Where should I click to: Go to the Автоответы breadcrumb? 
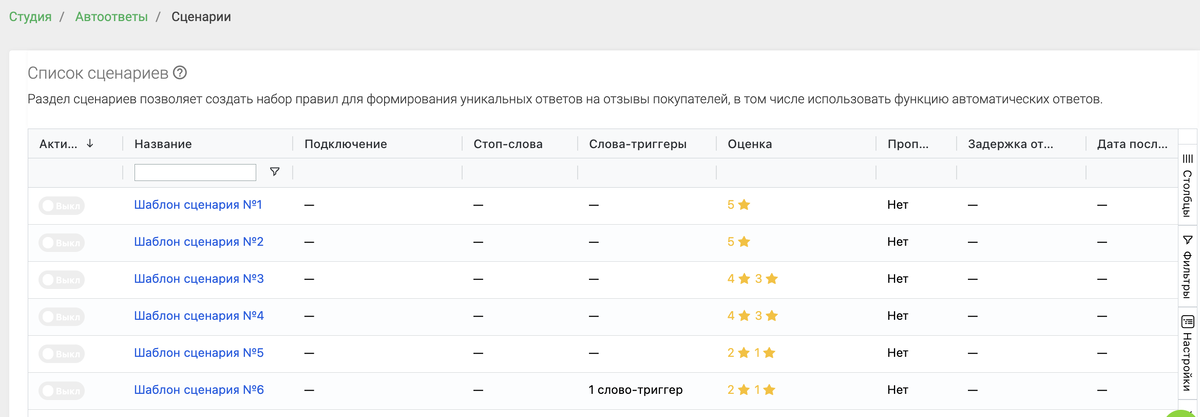pyautogui.click(x=111, y=17)
